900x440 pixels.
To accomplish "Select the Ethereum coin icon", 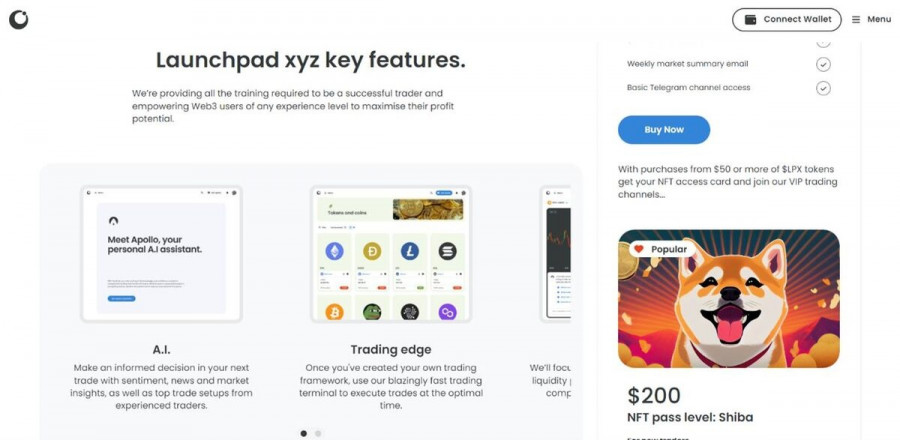I will pyautogui.click(x=334, y=251).
